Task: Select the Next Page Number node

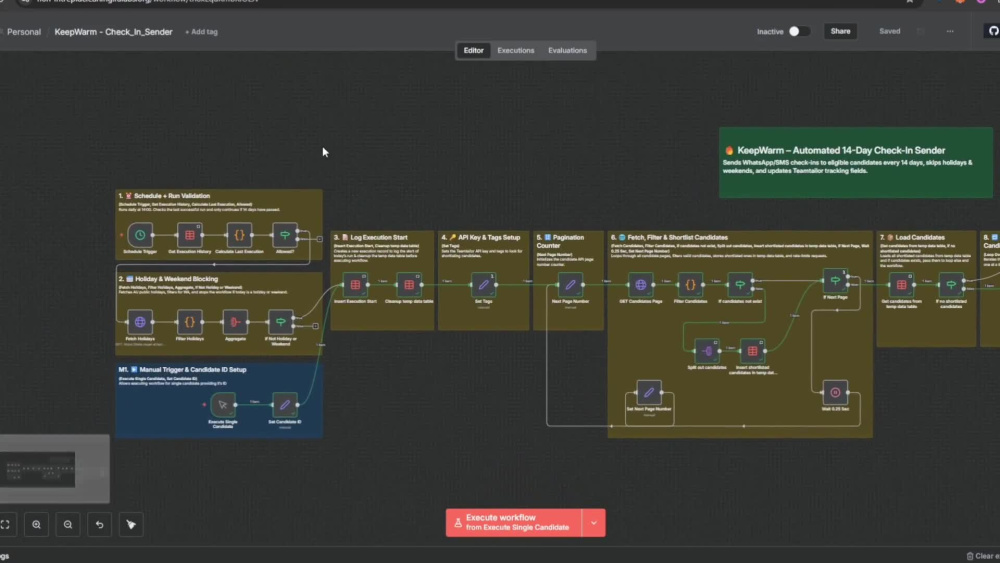Action: 570,285
